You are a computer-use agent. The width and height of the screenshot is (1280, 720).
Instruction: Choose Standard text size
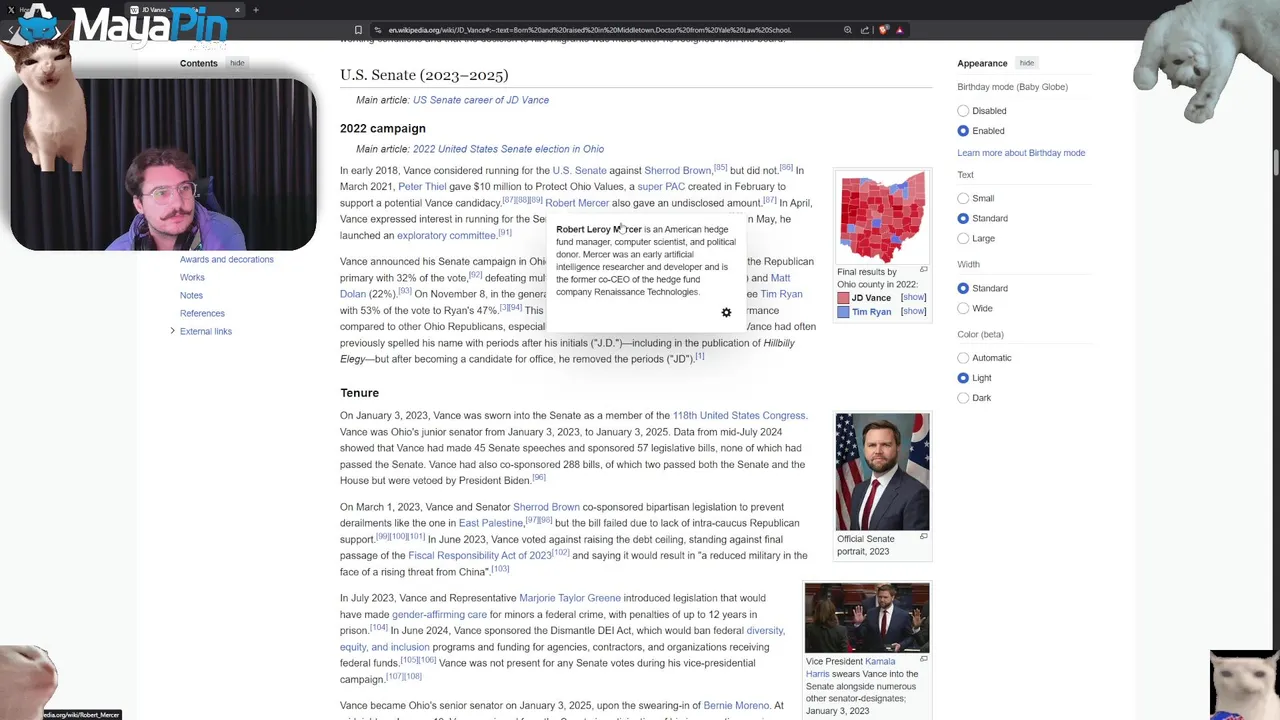[963, 218]
